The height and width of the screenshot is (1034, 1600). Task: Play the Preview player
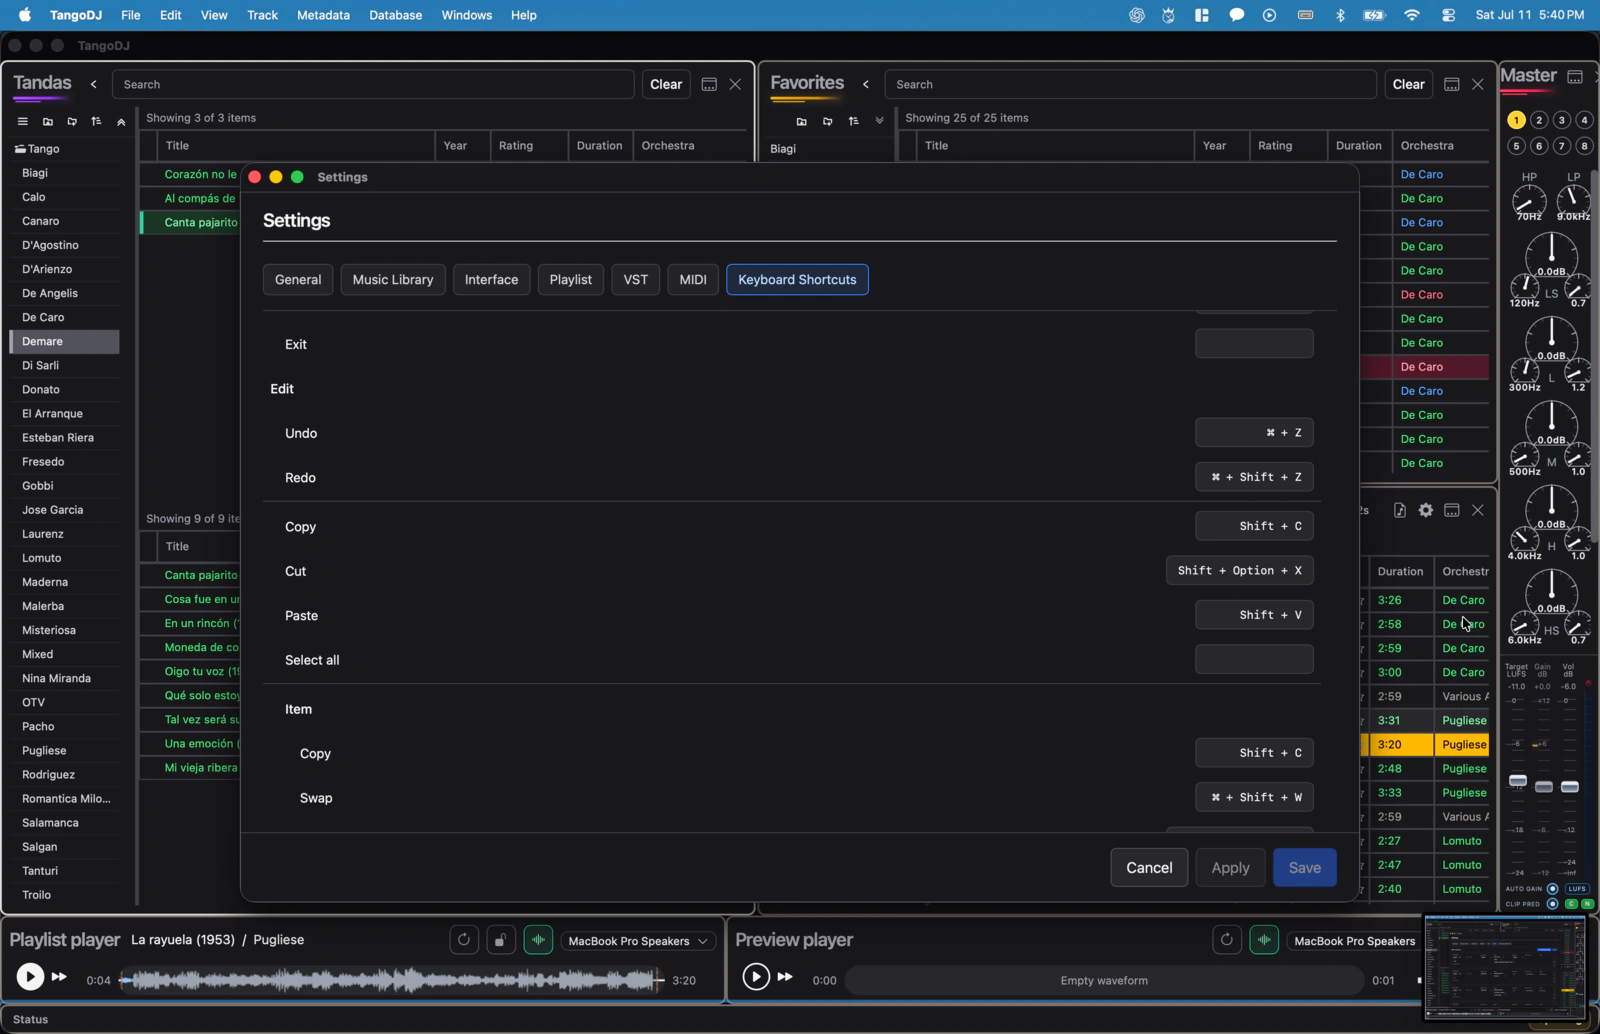coord(756,976)
